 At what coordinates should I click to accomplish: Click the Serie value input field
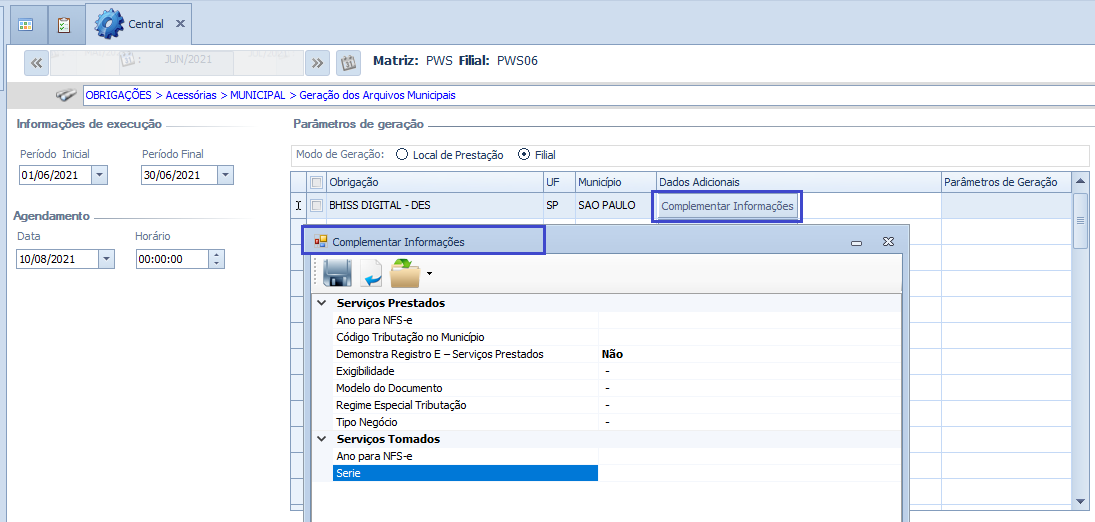[x=748, y=473]
